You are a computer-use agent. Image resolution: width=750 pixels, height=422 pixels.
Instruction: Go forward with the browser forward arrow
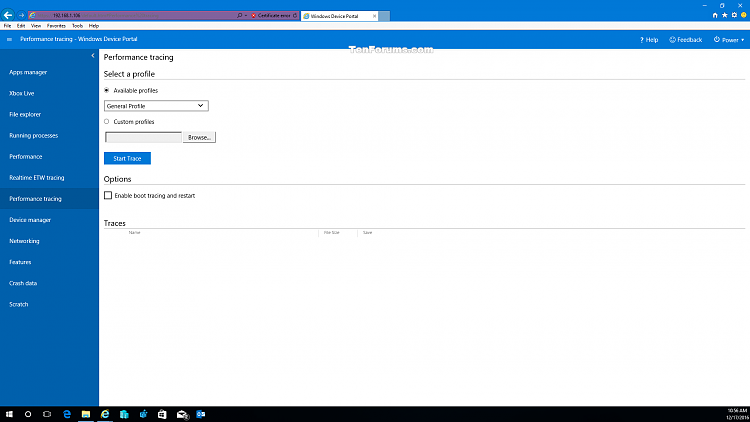[x=21, y=15]
